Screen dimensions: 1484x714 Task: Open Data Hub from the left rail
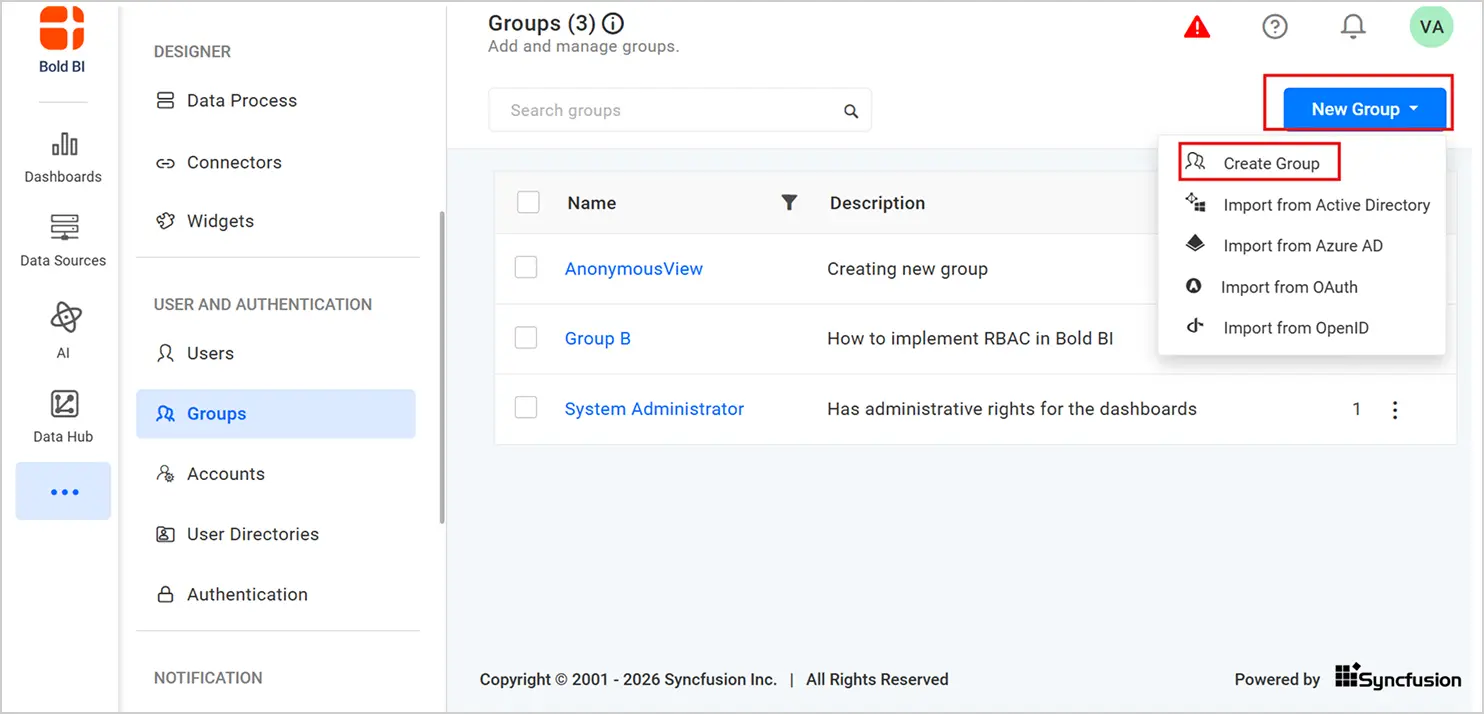[x=63, y=416]
